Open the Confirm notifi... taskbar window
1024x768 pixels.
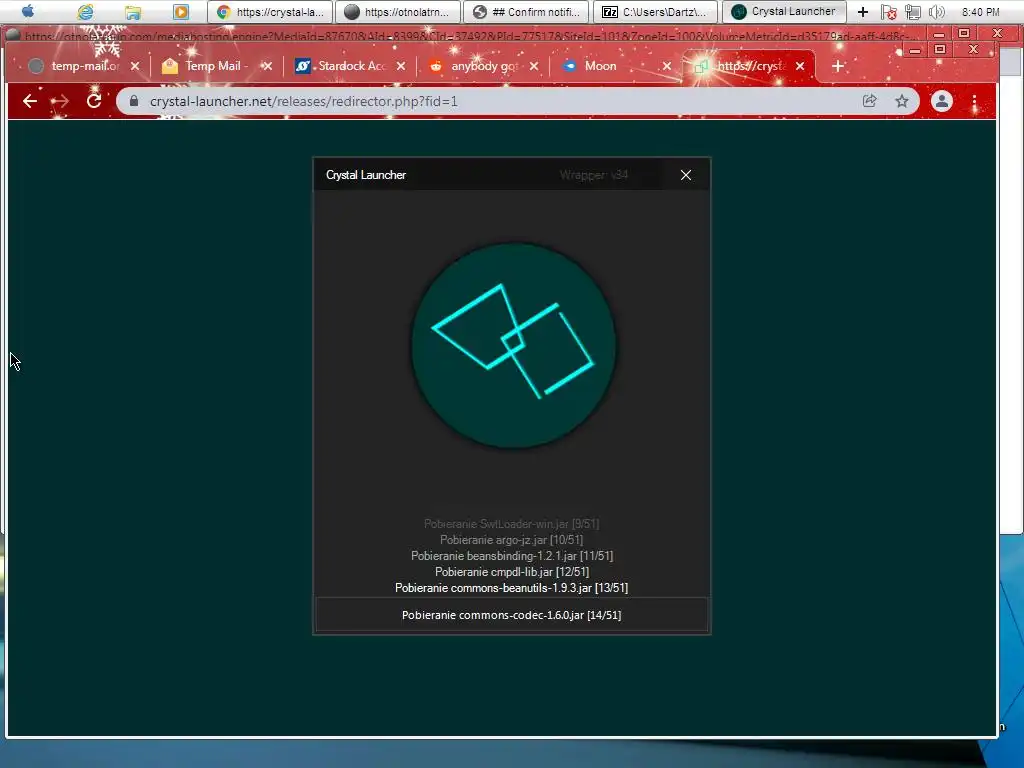coord(526,12)
